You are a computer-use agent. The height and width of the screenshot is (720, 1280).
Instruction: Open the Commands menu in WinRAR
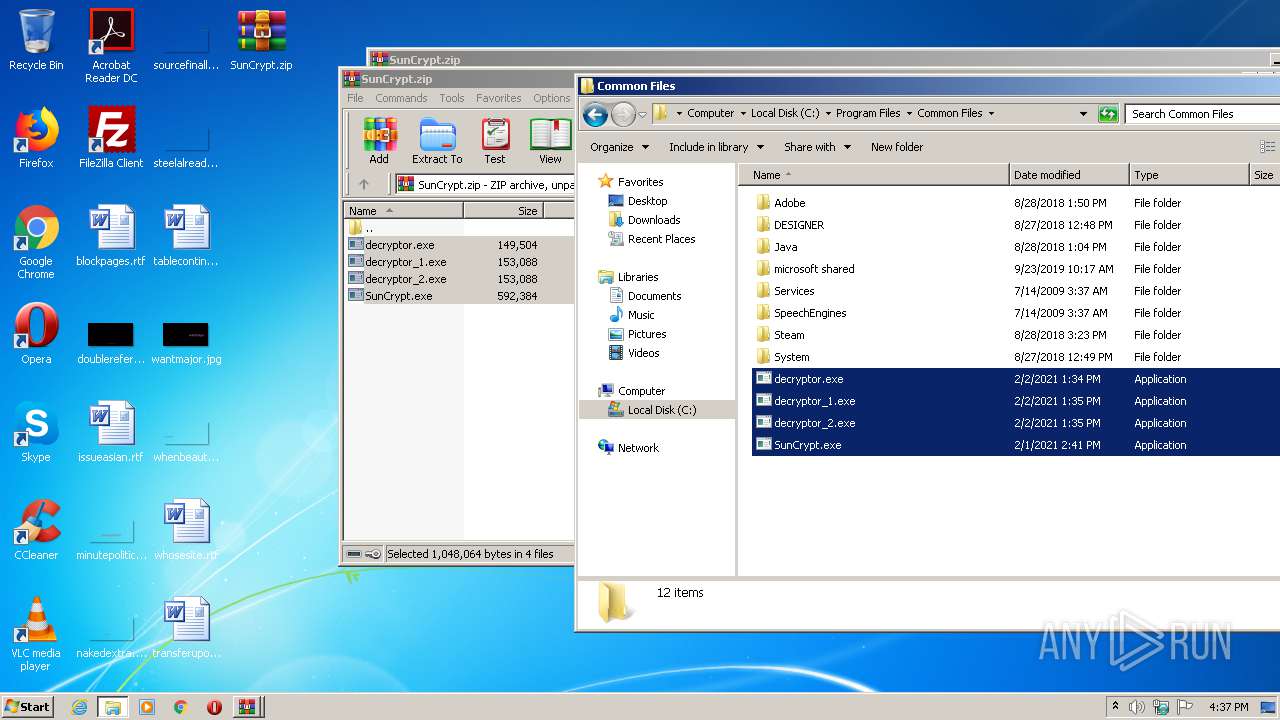click(x=401, y=98)
